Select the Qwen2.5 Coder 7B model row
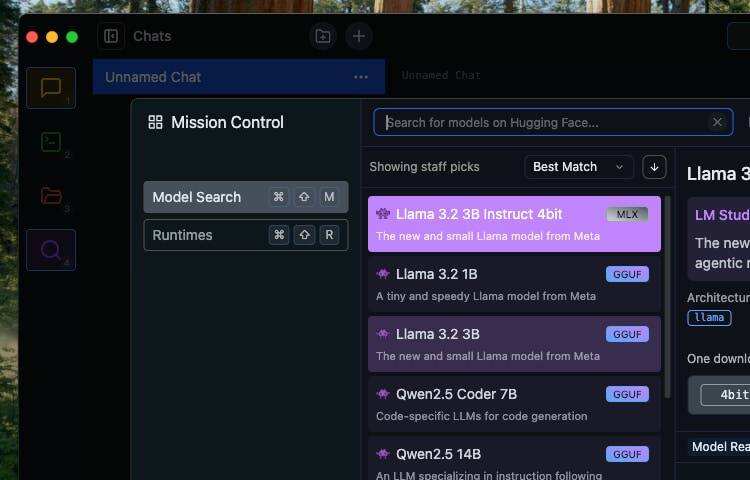The width and height of the screenshot is (750, 480). point(514,404)
